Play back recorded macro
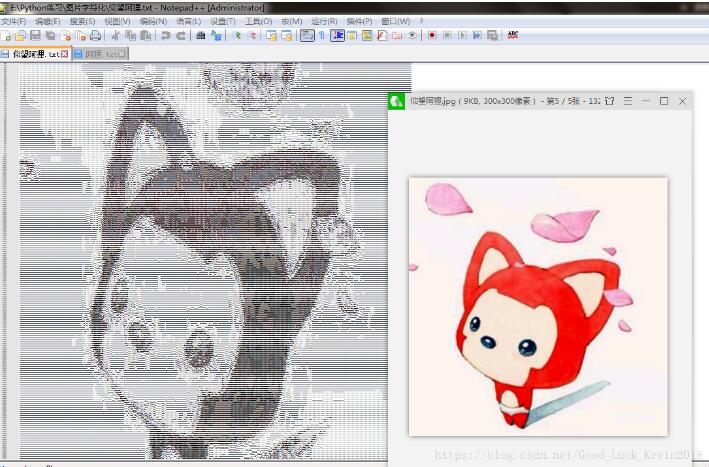709x467 pixels. coord(462,36)
